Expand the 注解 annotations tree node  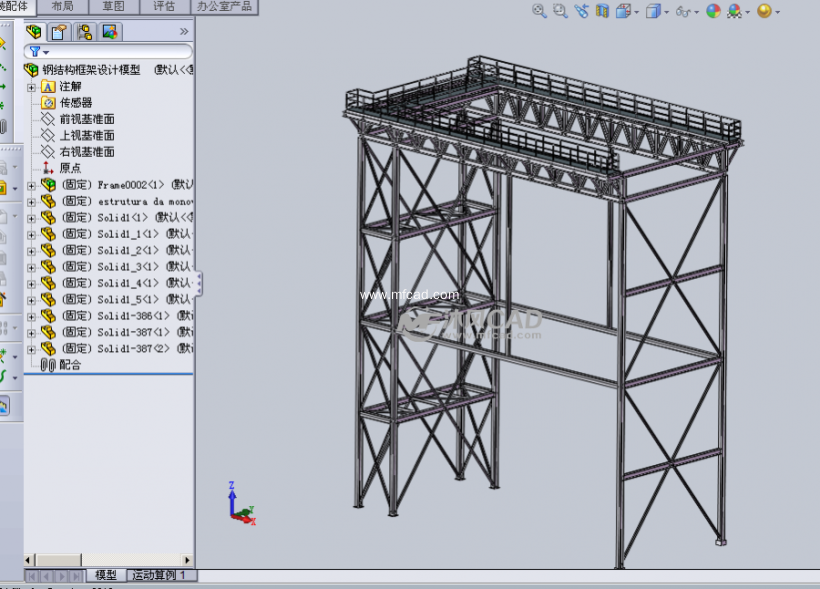click(31, 85)
